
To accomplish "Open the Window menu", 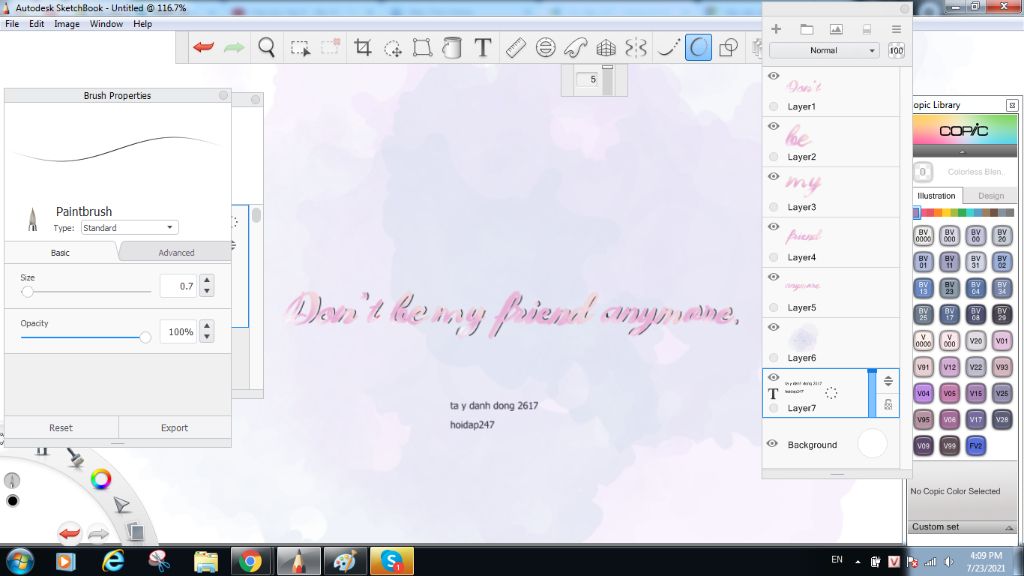I will pyautogui.click(x=106, y=24).
